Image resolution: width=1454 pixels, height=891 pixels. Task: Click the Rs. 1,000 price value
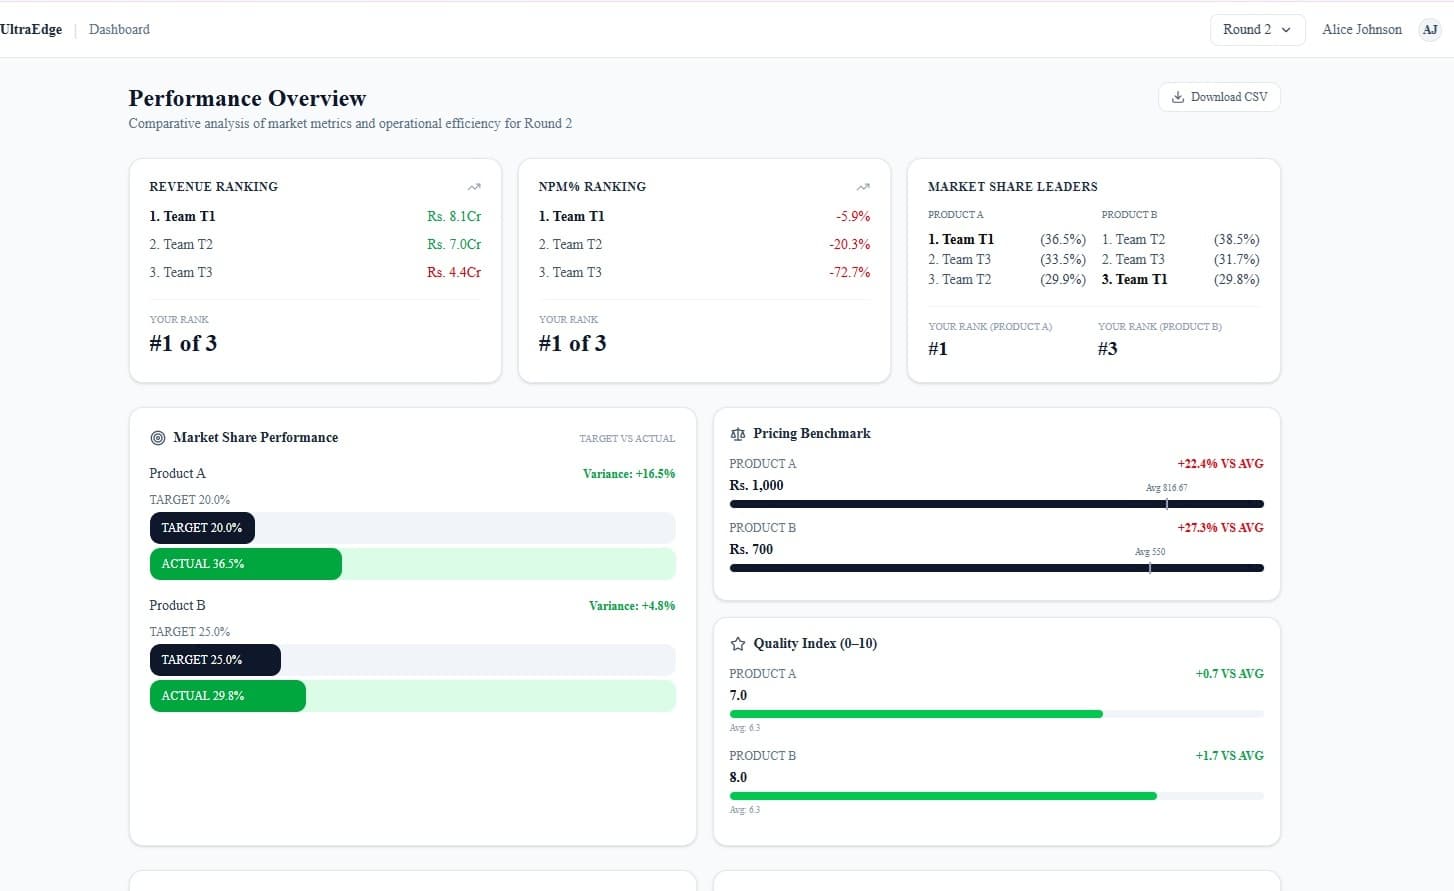click(756, 486)
